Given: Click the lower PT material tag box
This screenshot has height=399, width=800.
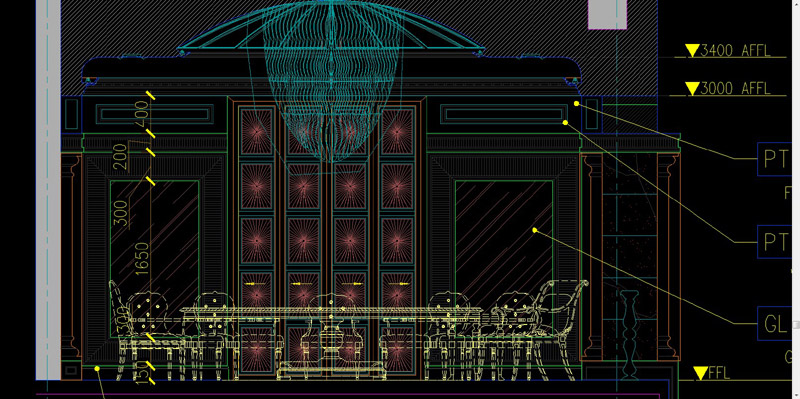Looking at the screenshot, I should [774, 241].
